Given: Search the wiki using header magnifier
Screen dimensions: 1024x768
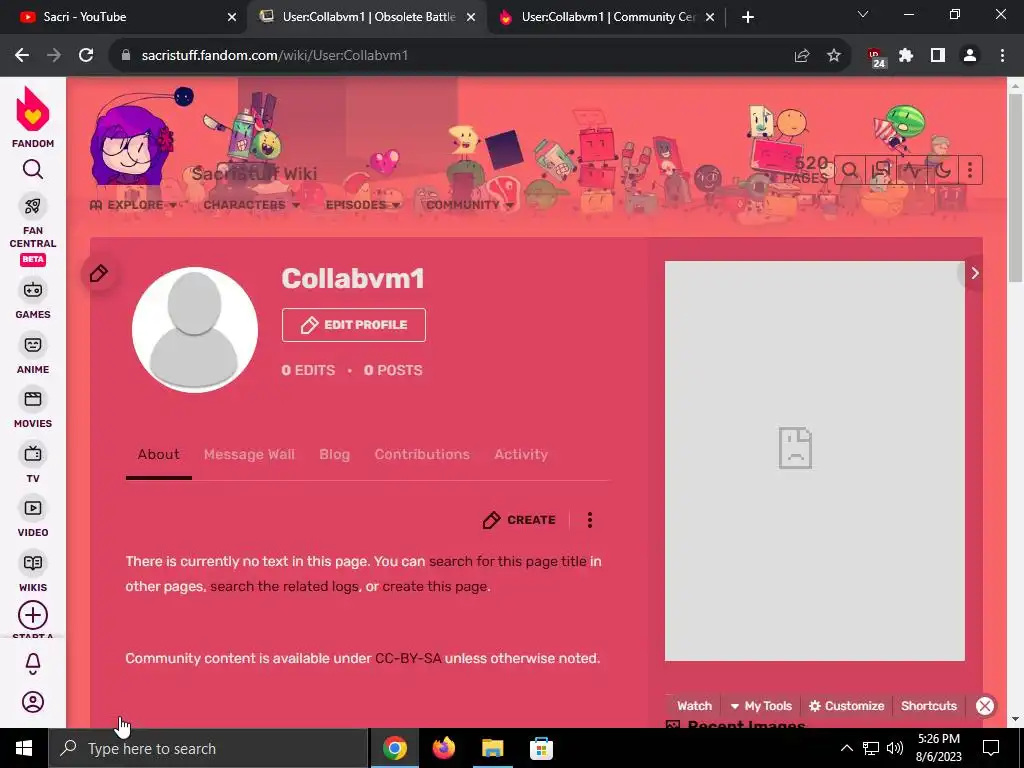Looking at the screenshot, I should point(850,170).
